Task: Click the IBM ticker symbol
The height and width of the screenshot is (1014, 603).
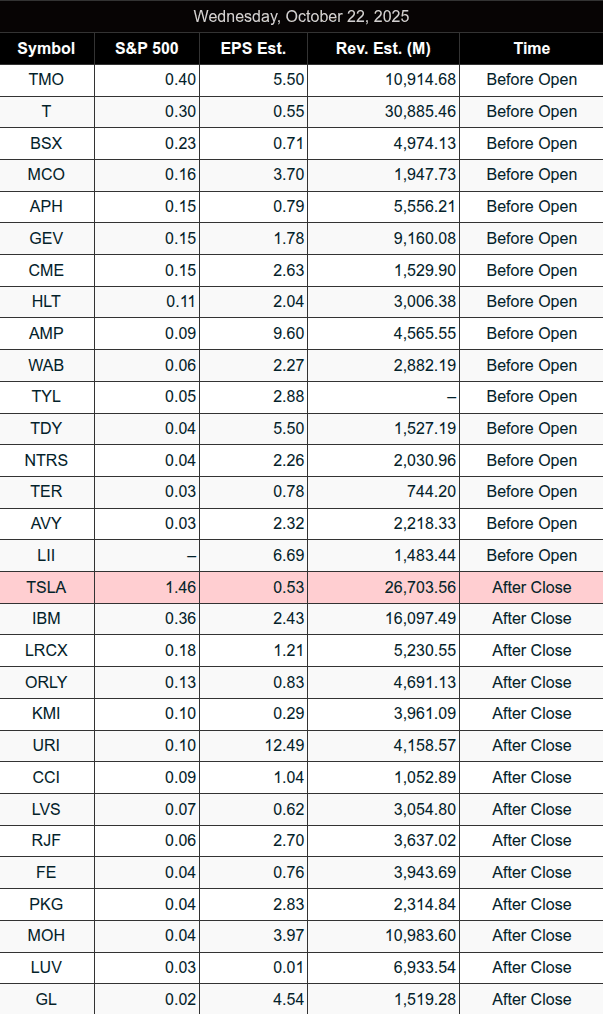Action: click(47, 618)
